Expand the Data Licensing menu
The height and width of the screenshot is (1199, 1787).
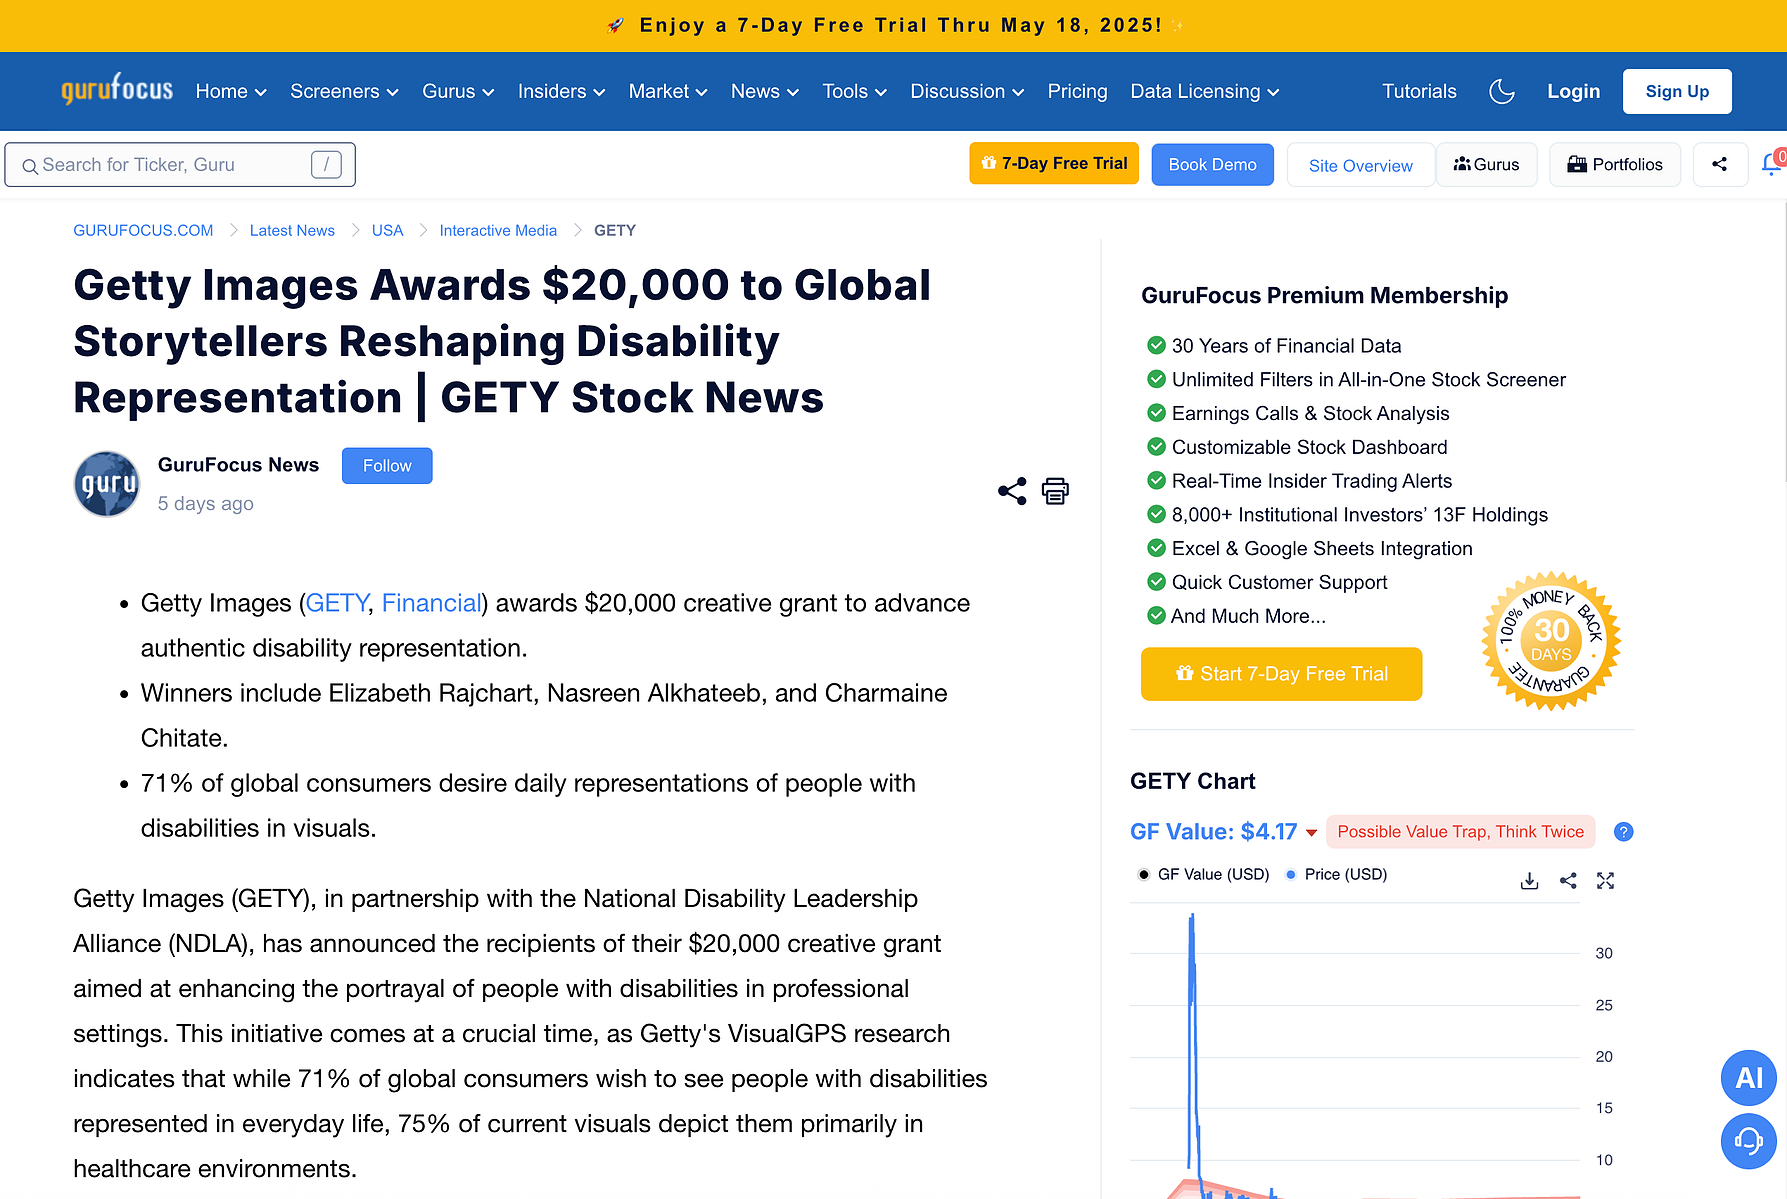(x=1204, y=91)
